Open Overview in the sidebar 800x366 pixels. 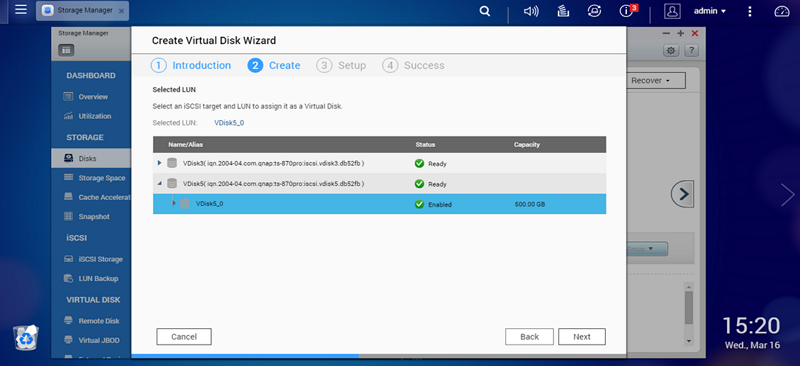tap(93, 96)
